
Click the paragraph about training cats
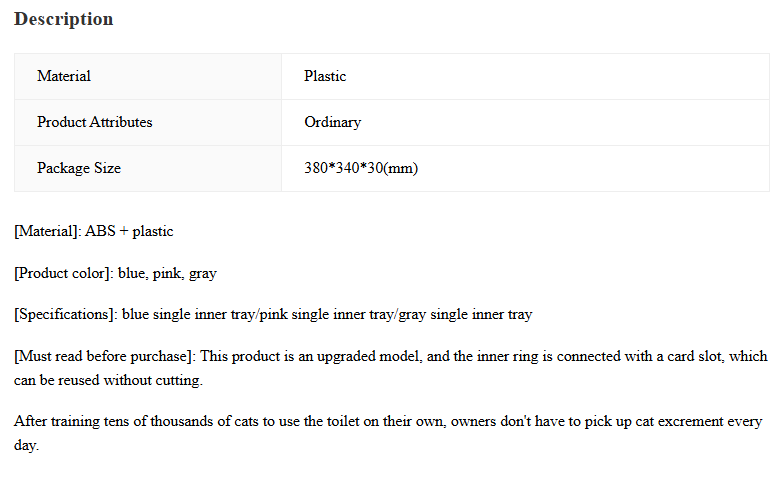click(388, 433)
